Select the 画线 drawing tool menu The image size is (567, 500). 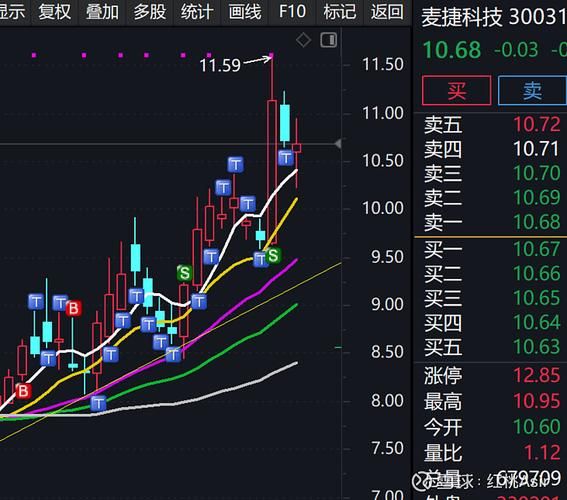(x=245, y=12)
